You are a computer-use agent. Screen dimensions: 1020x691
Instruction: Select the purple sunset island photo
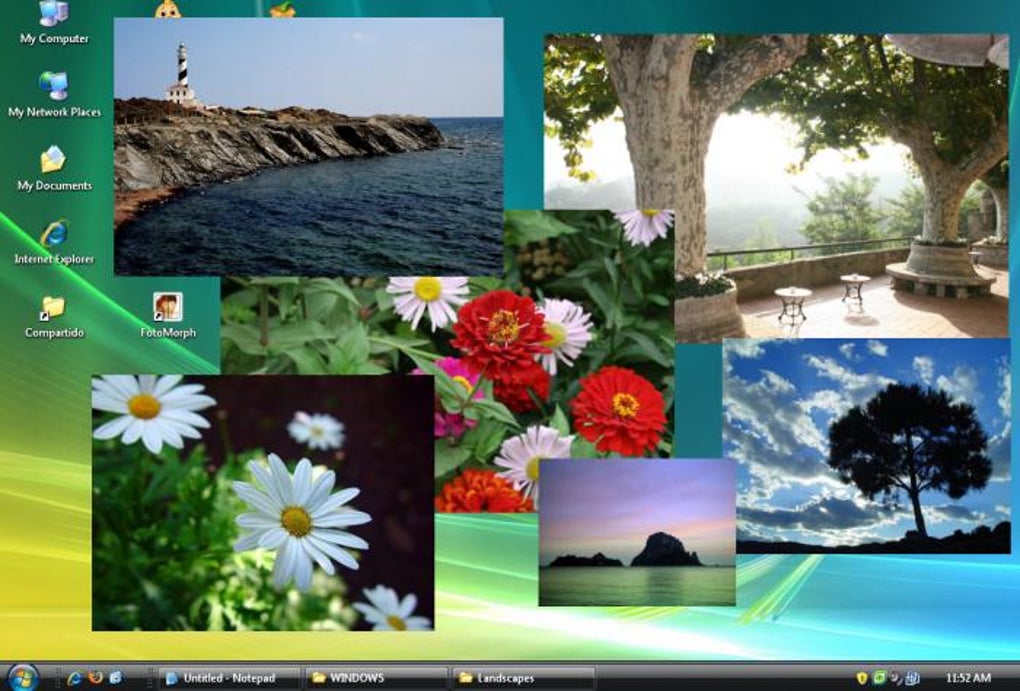pyautogui.click(x=637, y=532)
